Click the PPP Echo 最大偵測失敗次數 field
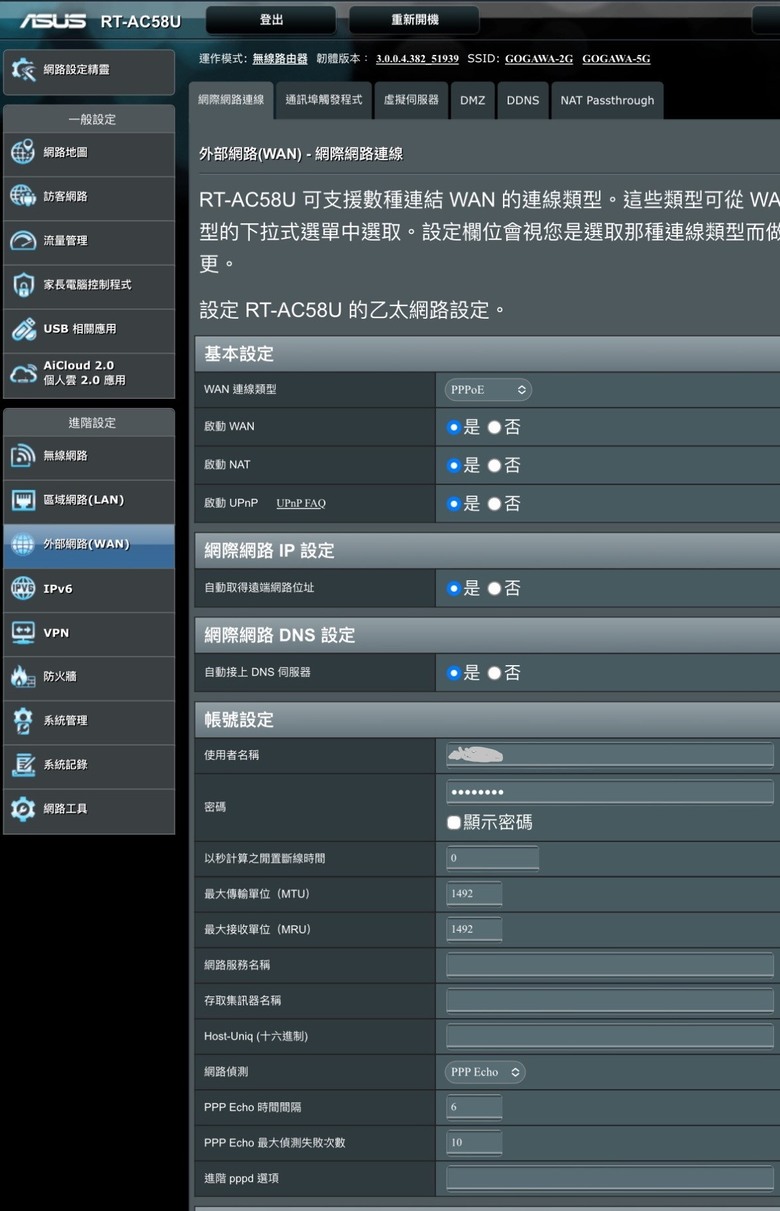Viewport: 780px width, 1211px height. click(474, 1143)
